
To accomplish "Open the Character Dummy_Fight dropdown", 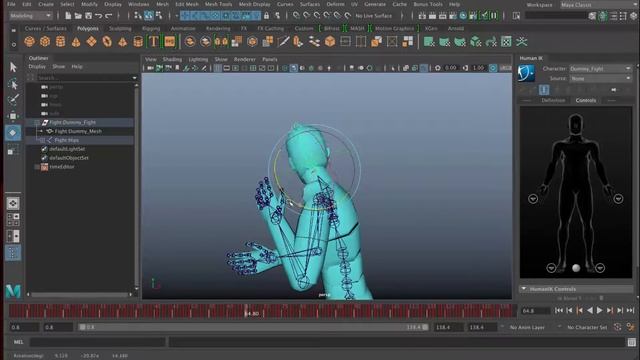I will pyautogui.click(x=600, y=69).
